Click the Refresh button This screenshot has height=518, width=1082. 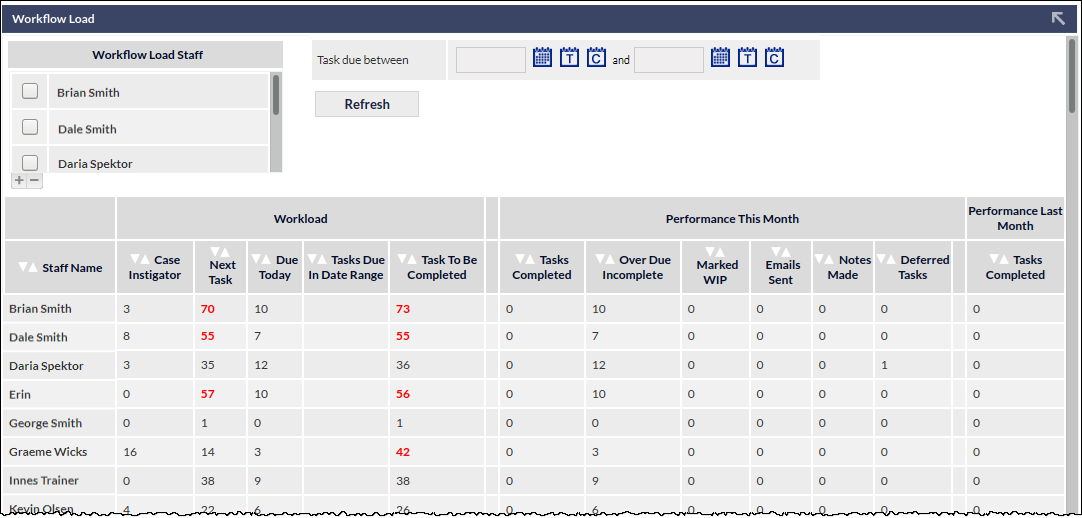[x=367, y=104]
